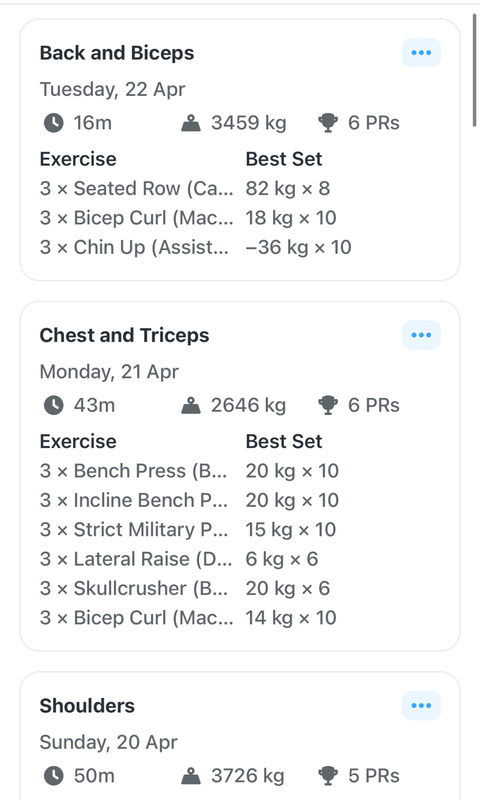
Task: Open the Chest and Triceps workout title
Action: point(124,335)
